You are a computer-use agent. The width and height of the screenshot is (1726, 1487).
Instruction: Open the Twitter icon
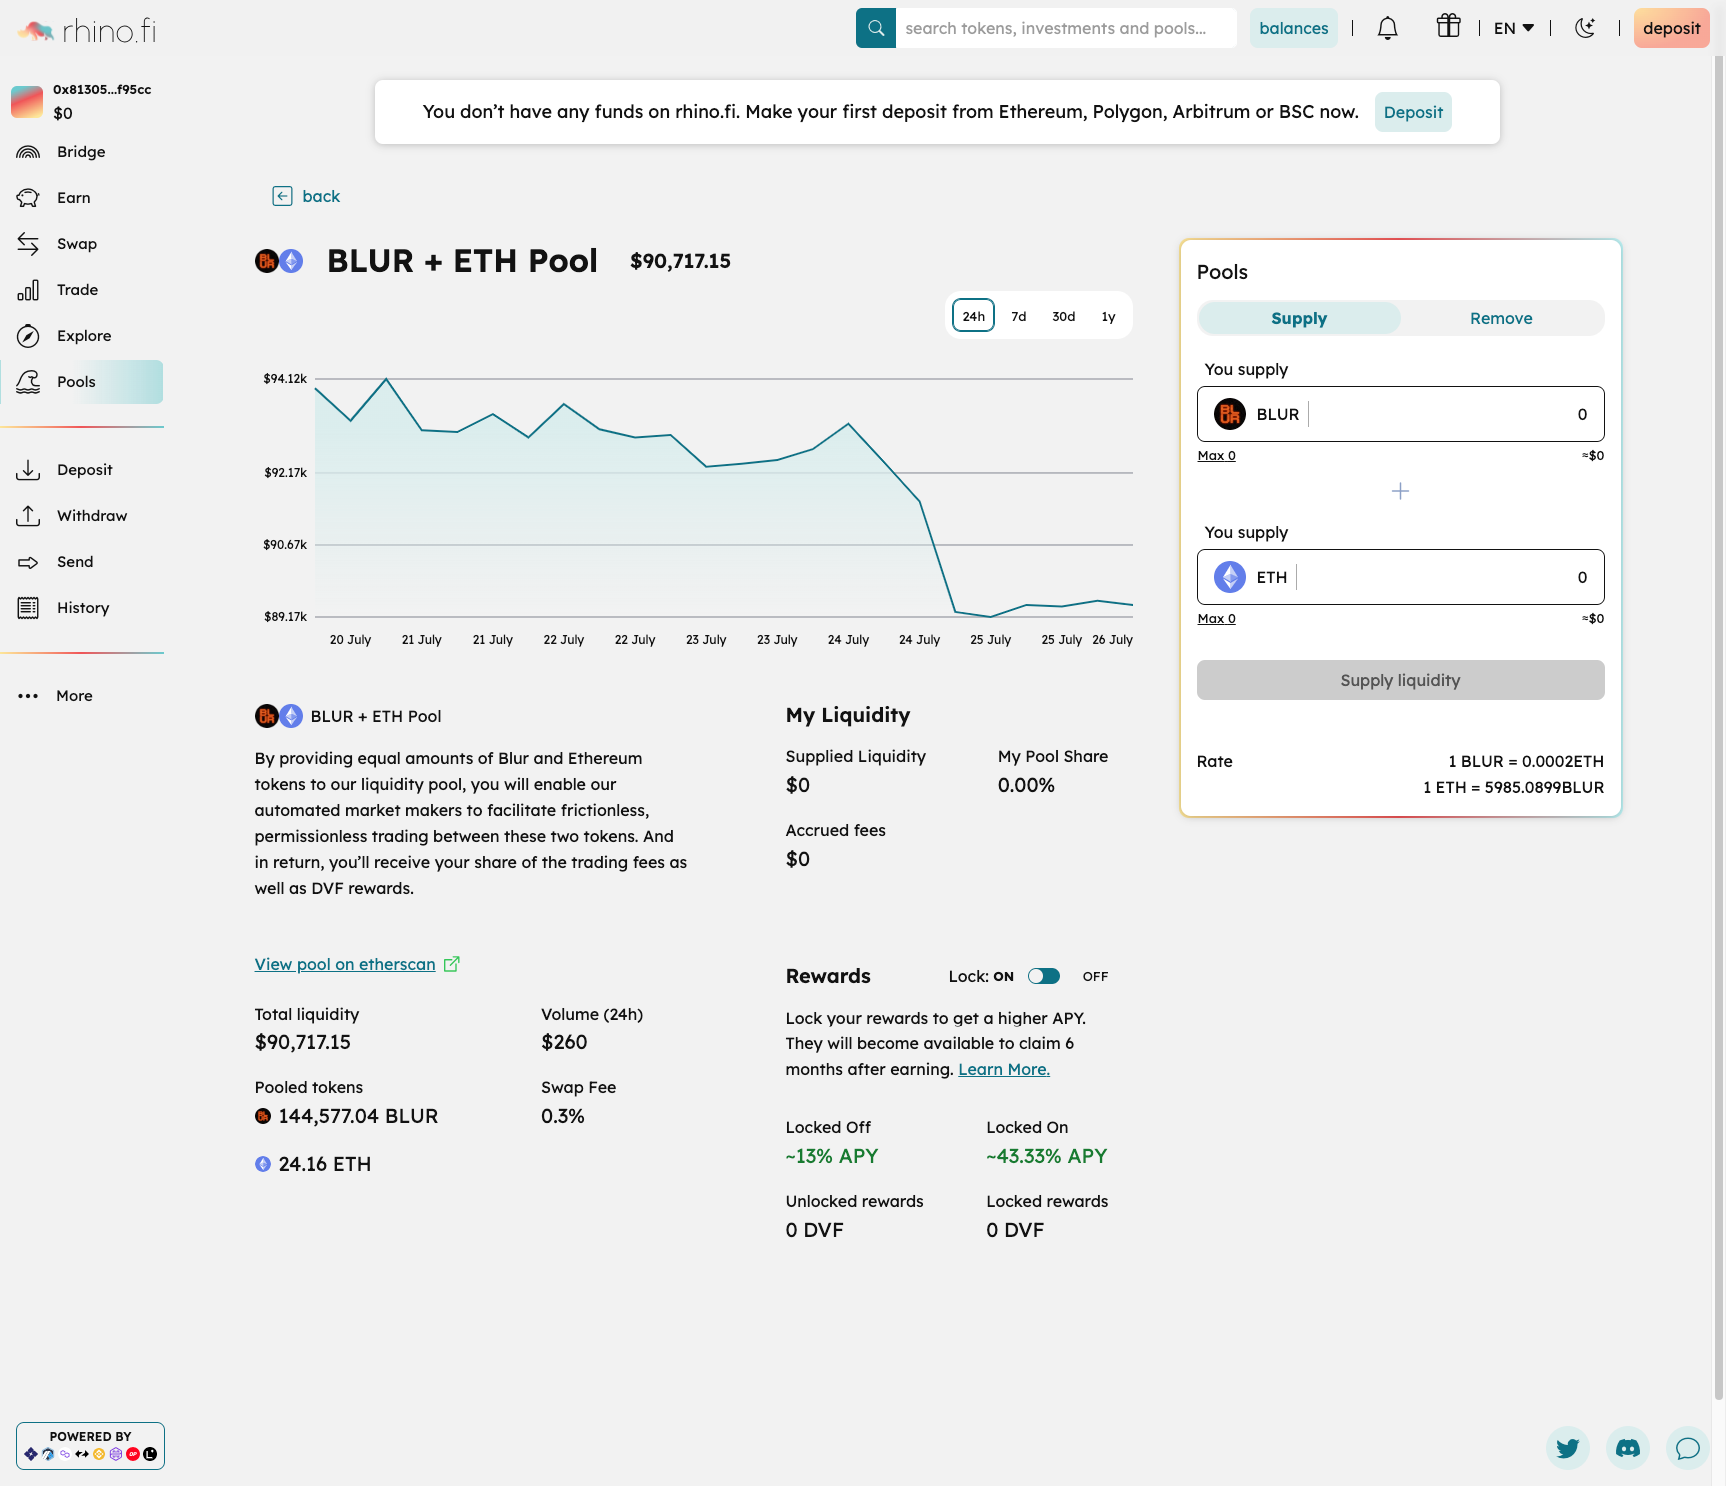tap(1567, 1447)
